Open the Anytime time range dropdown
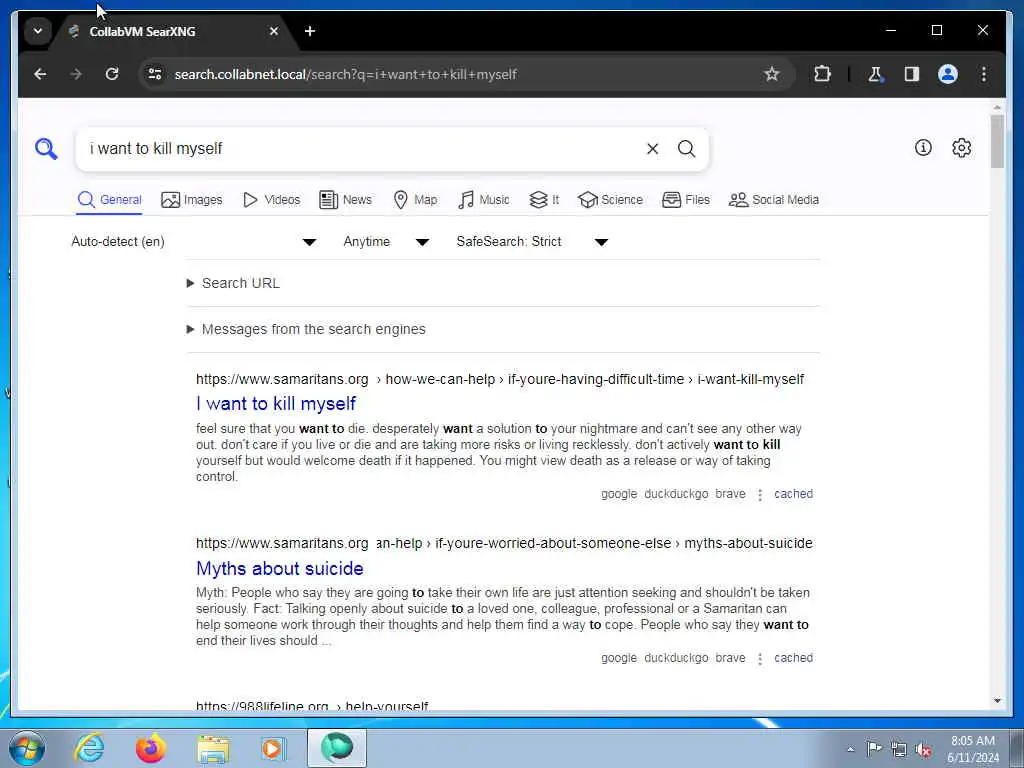This screenshot has height=768, width=1024. coord(386,242)
